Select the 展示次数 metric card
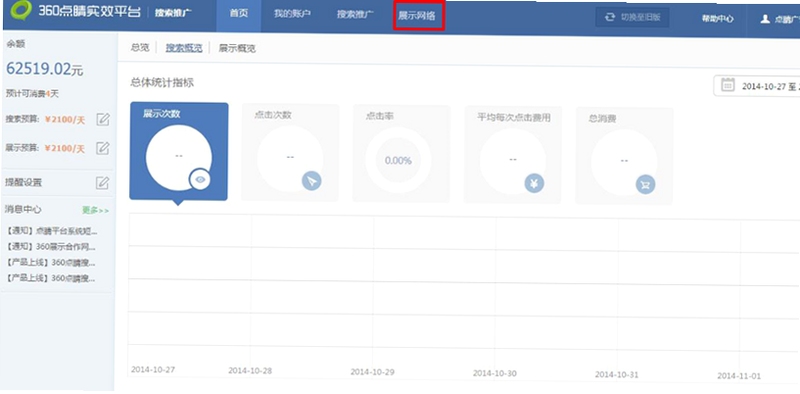800x394 pixels. point(179,151)
